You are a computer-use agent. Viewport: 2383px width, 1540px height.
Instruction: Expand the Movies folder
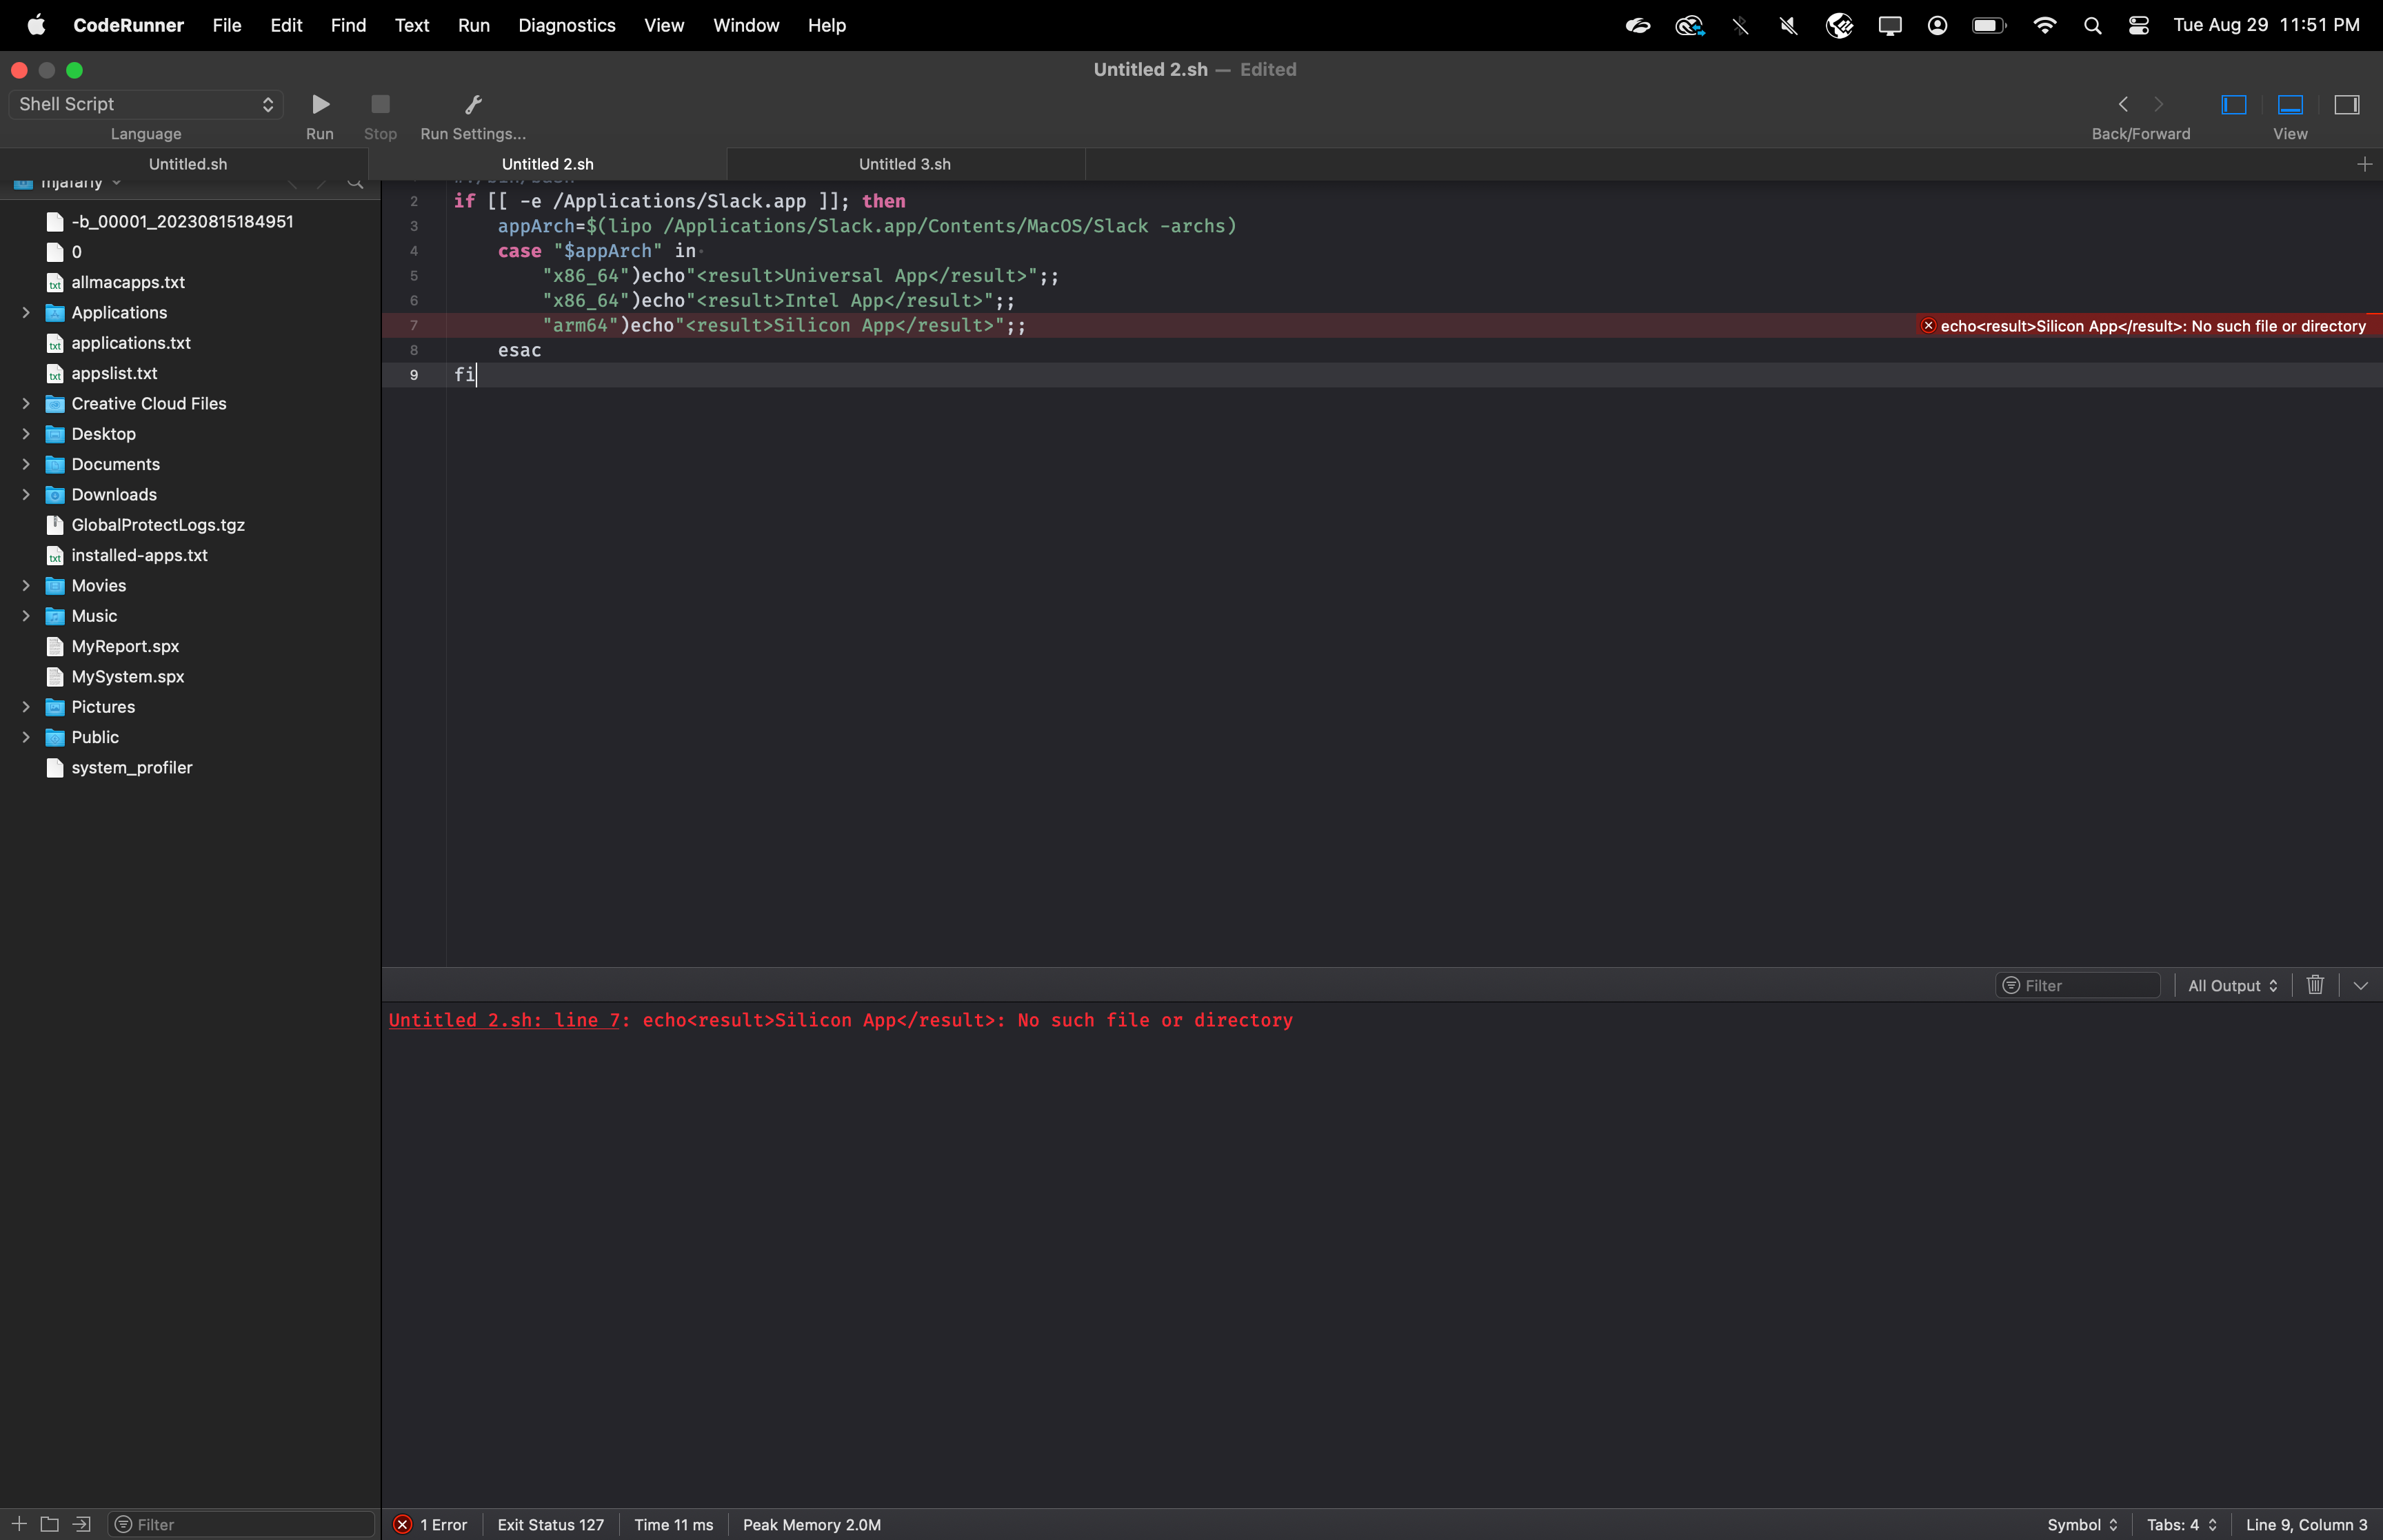[x=26, y=585]
